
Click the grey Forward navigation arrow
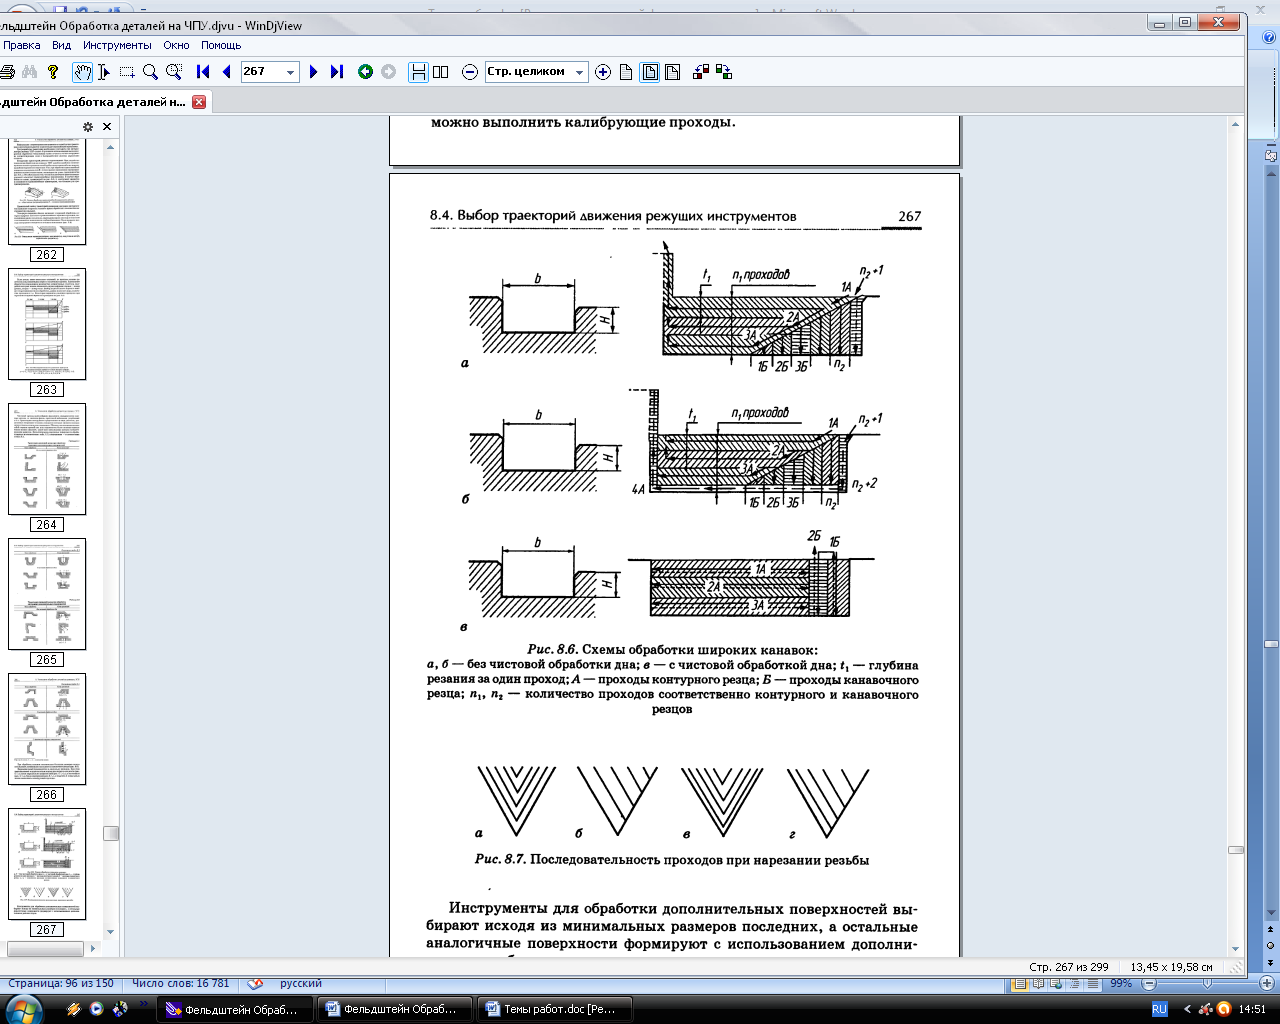pyautogui.click(x=388, y=72)
